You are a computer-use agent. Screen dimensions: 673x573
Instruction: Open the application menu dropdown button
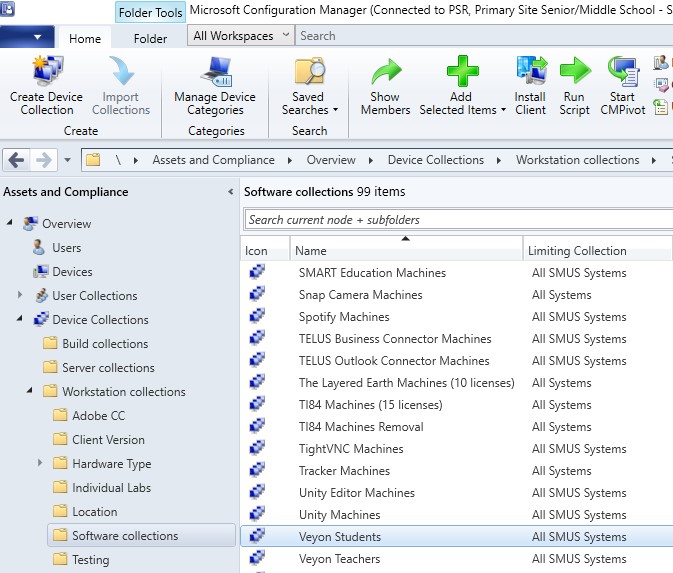(27, 37)
